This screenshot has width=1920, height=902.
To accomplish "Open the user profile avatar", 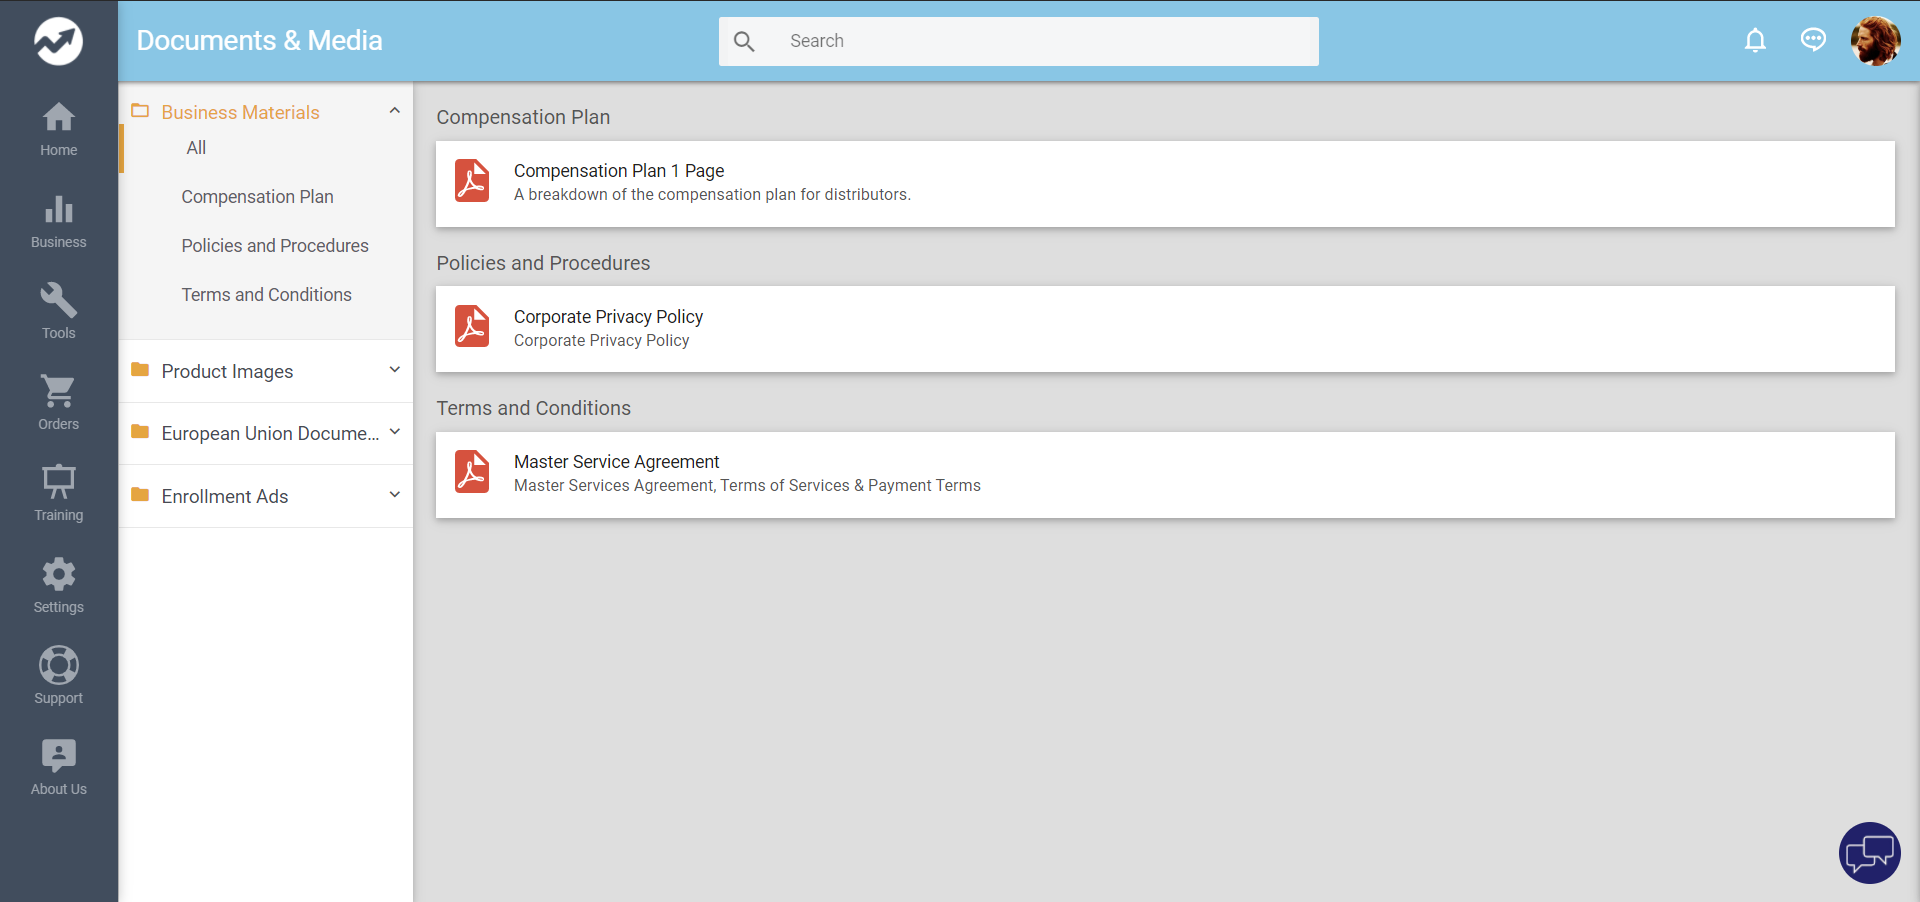I will 1875,41.
